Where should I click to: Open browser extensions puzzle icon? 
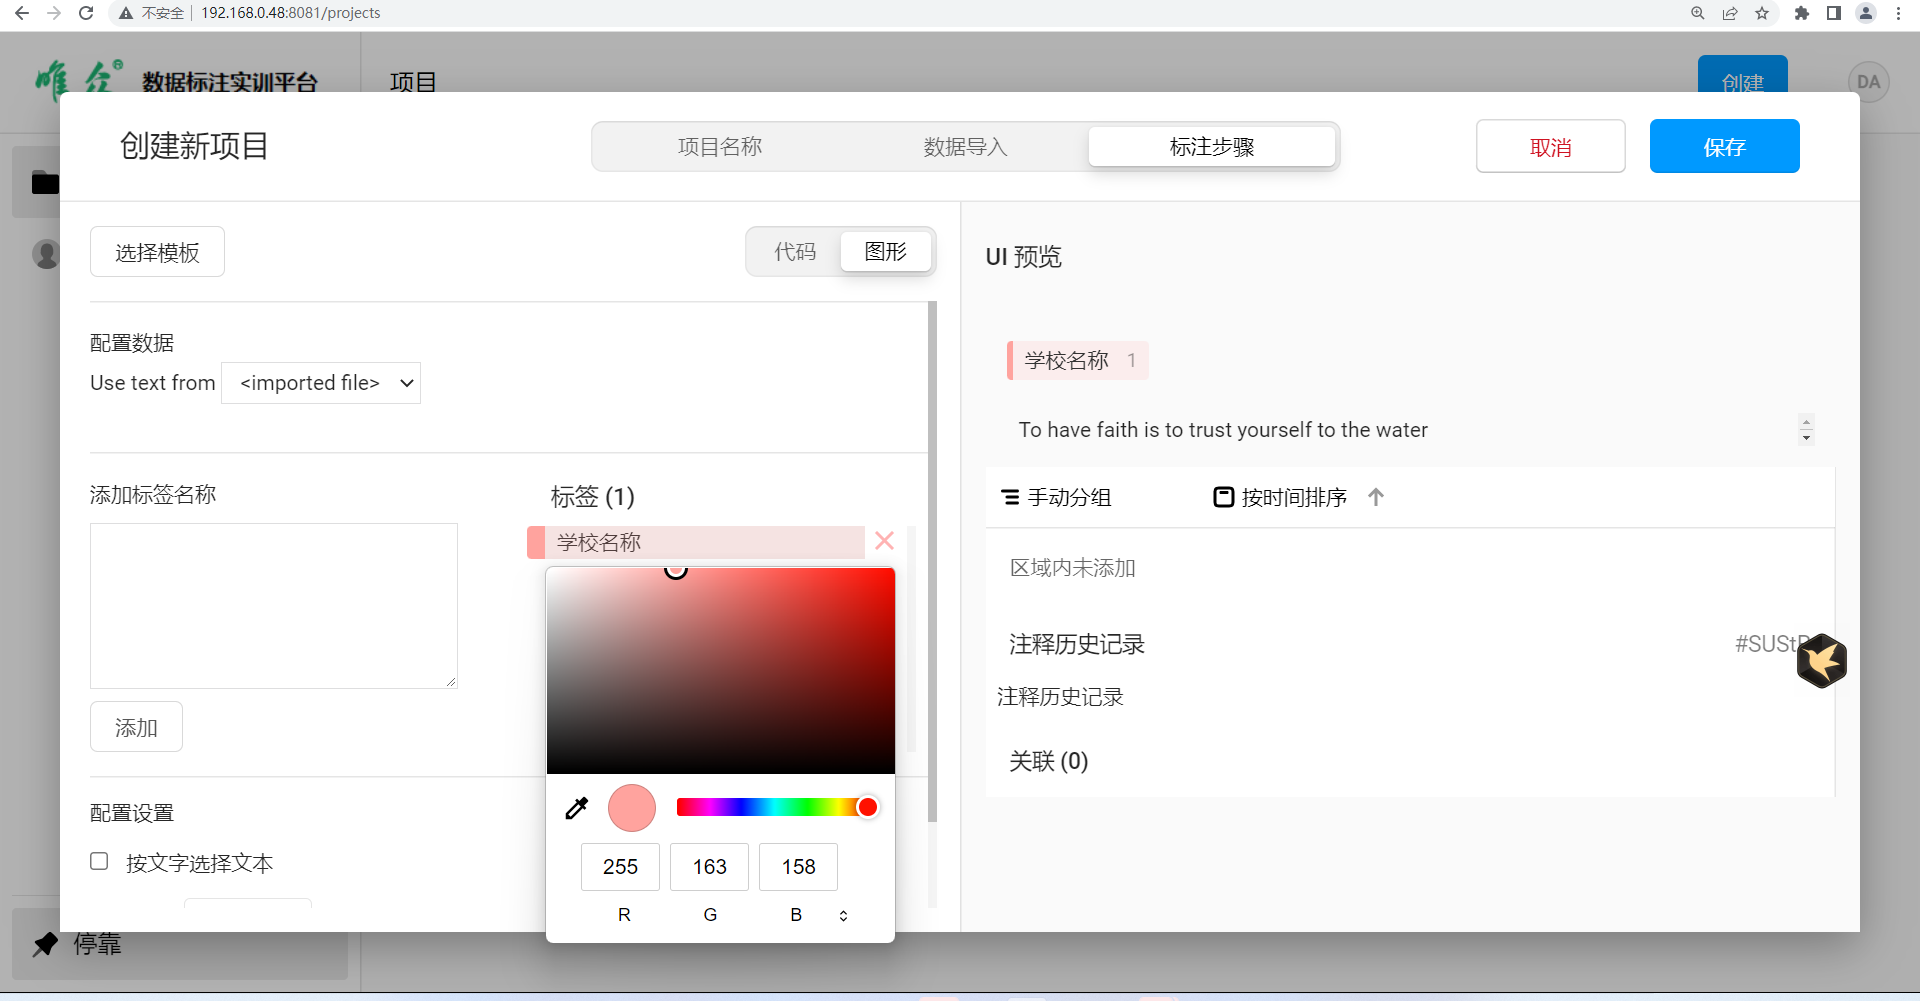pos(1801,13)
